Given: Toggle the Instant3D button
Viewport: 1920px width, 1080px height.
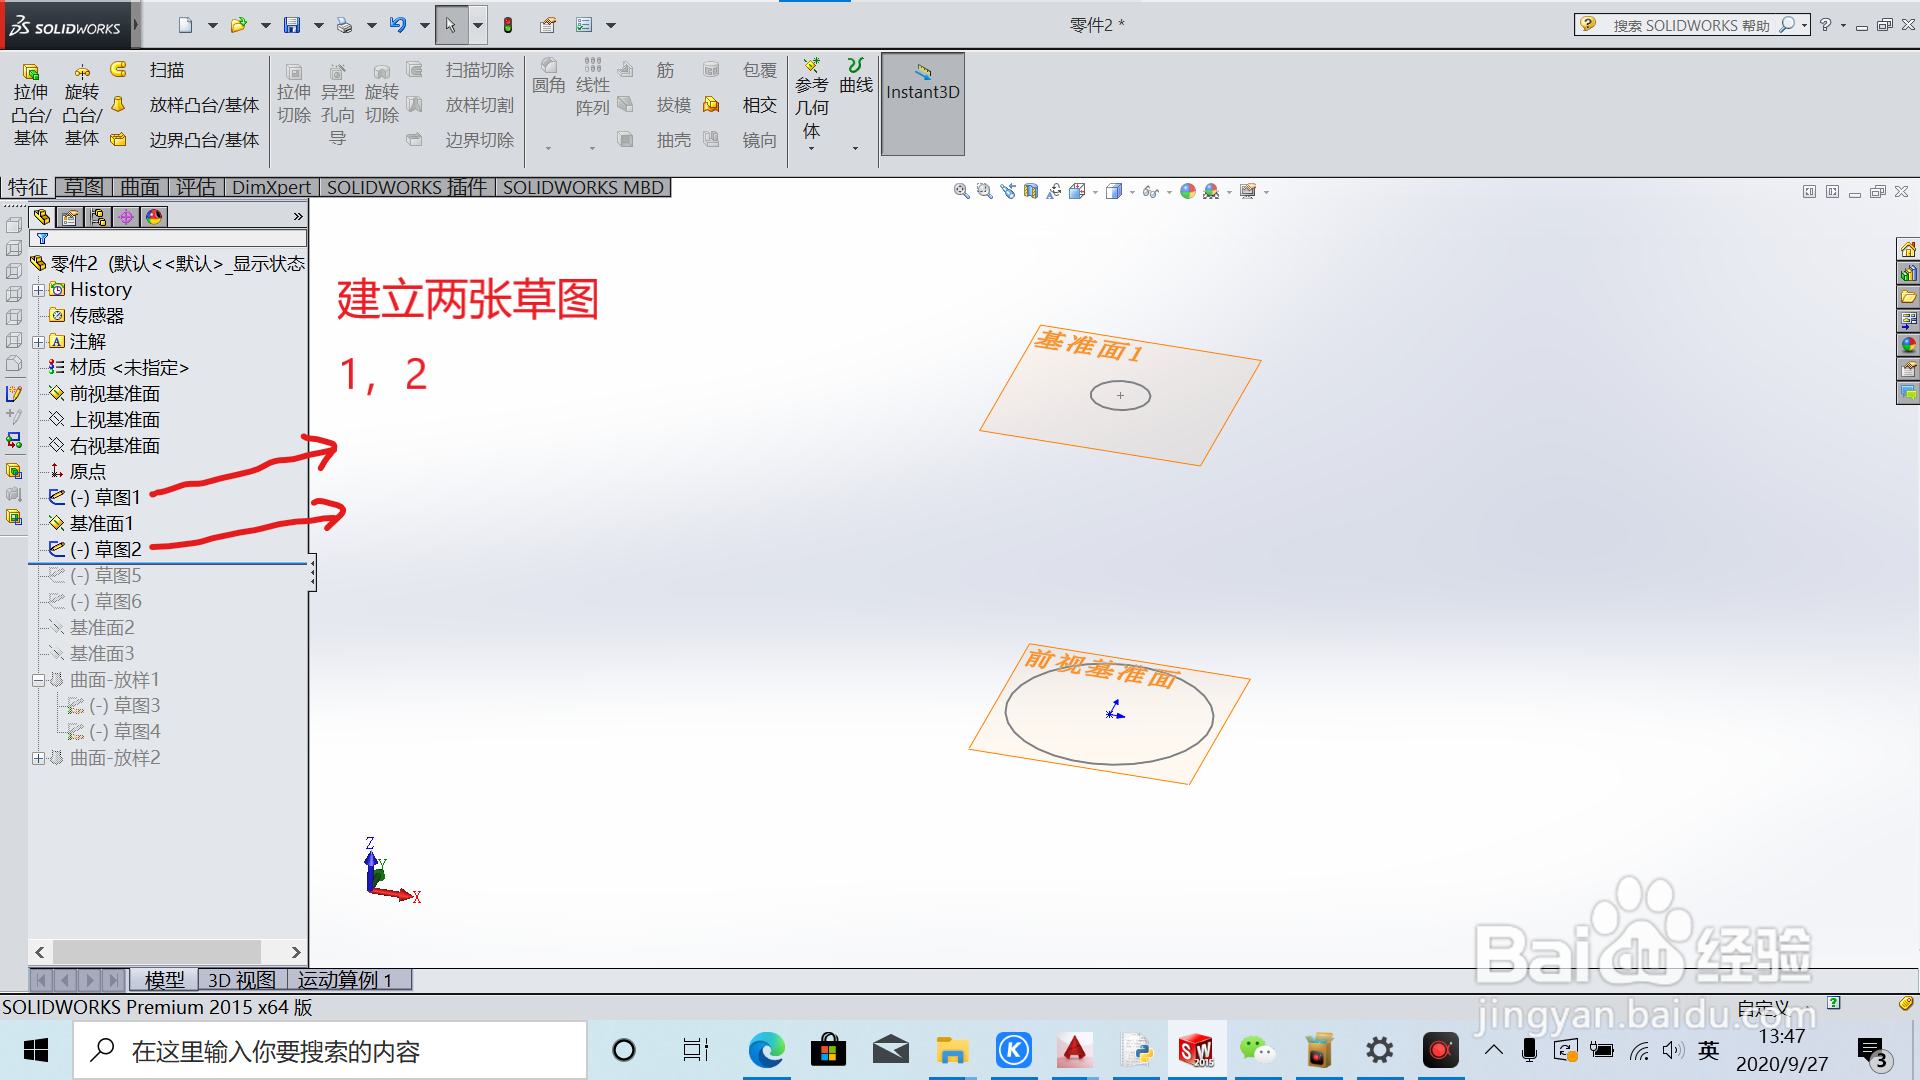Looking at the screenshot, I should point(922,103).
